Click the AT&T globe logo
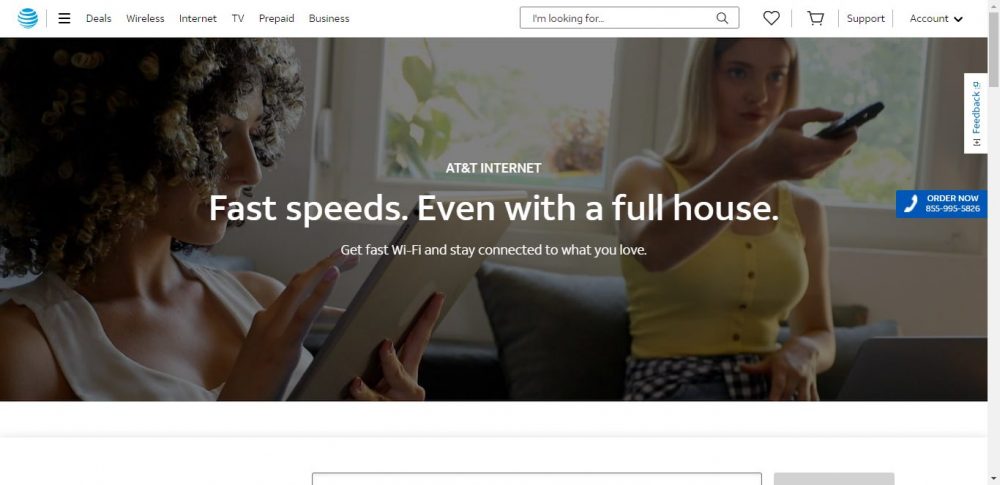The image size is (1000, 485). (27, 19)
